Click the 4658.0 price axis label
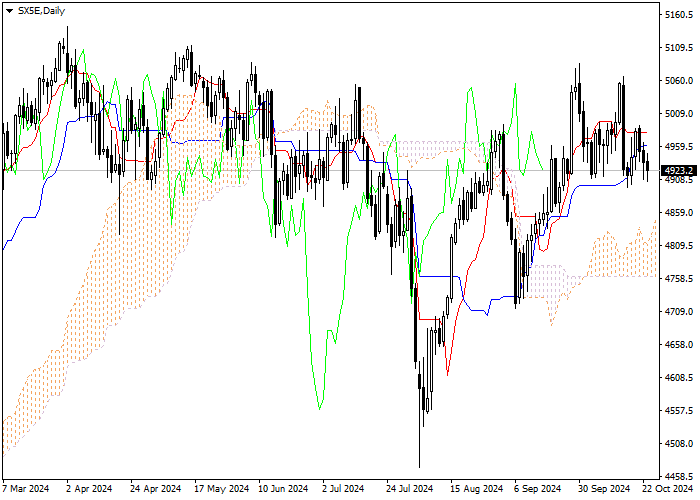Viewport: 700px width, 500px height. [679, 345]
